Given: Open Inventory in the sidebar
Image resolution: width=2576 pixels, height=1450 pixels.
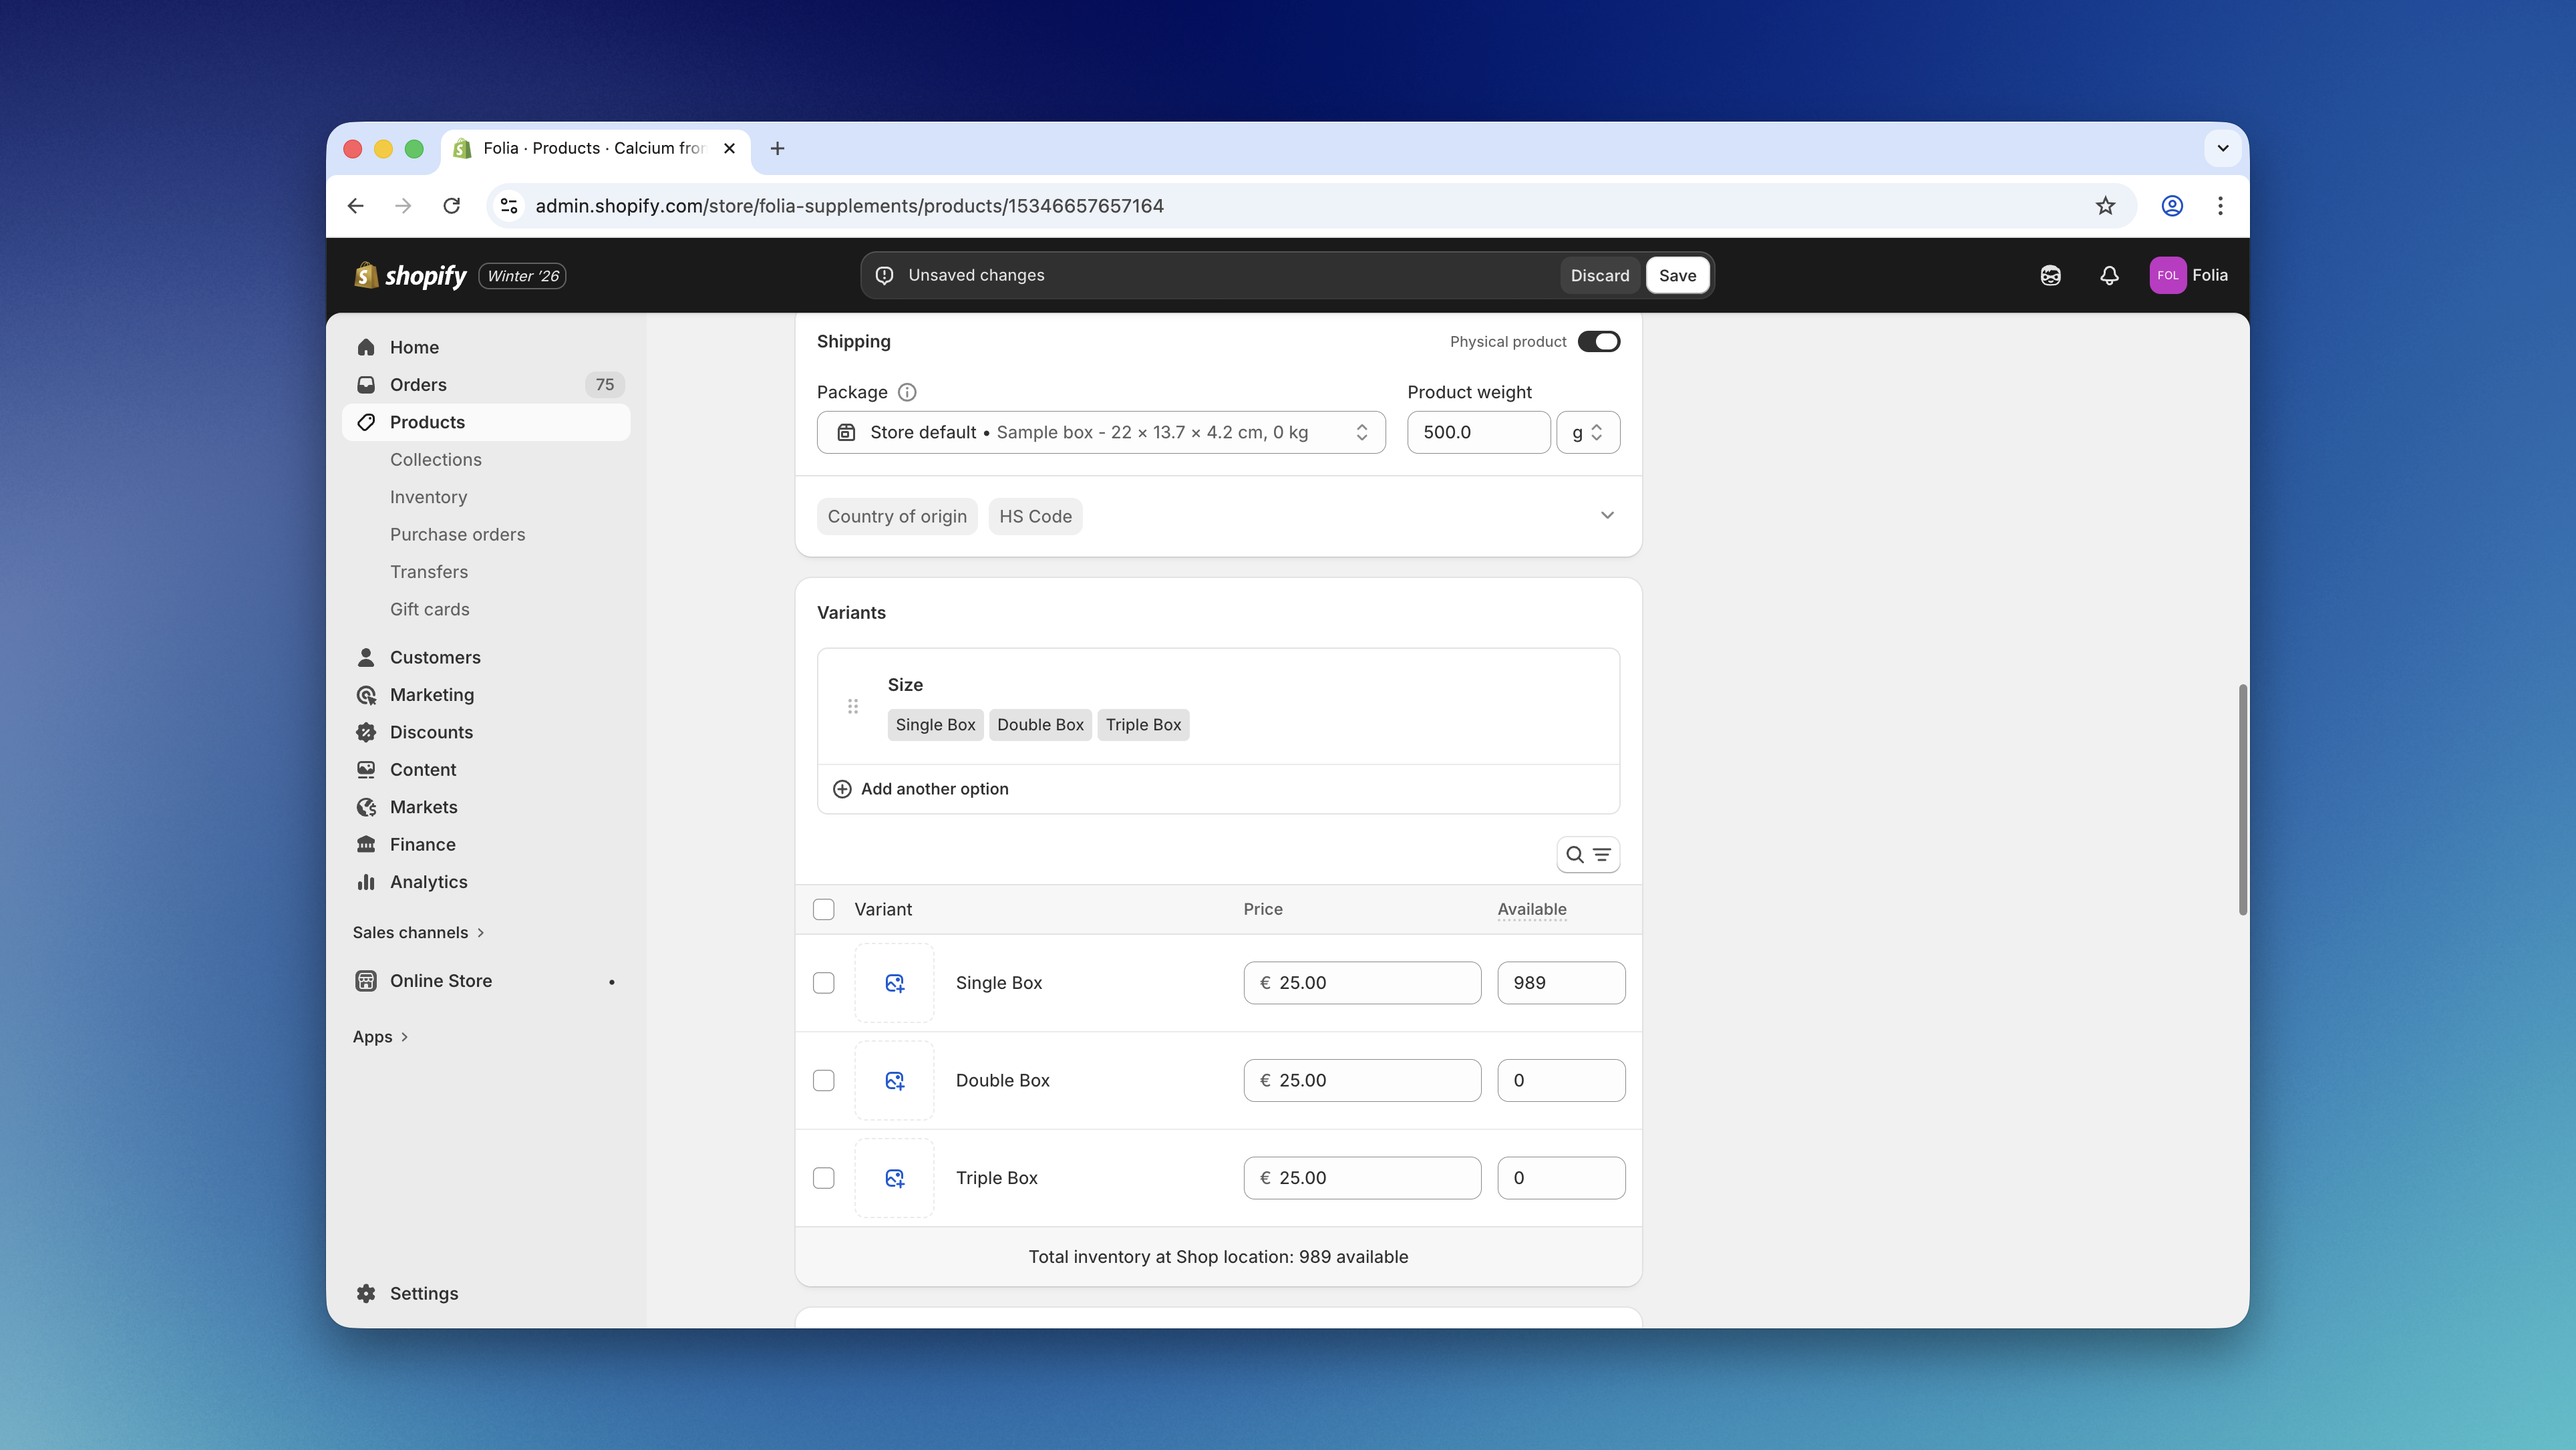Looking at the screenshot, I should (x=428, y=497).
